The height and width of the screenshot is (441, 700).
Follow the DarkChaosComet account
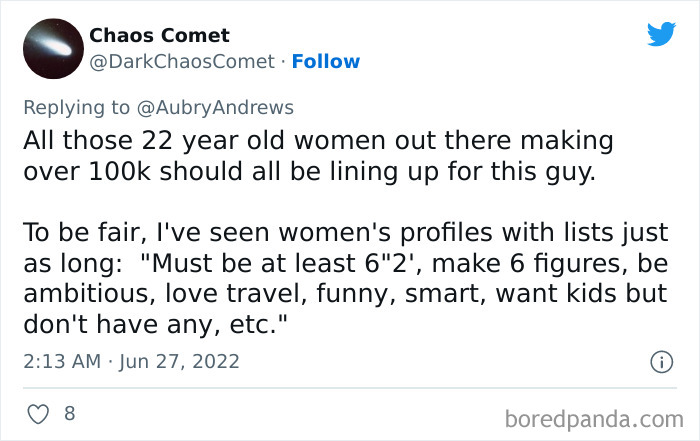point(325,62)
